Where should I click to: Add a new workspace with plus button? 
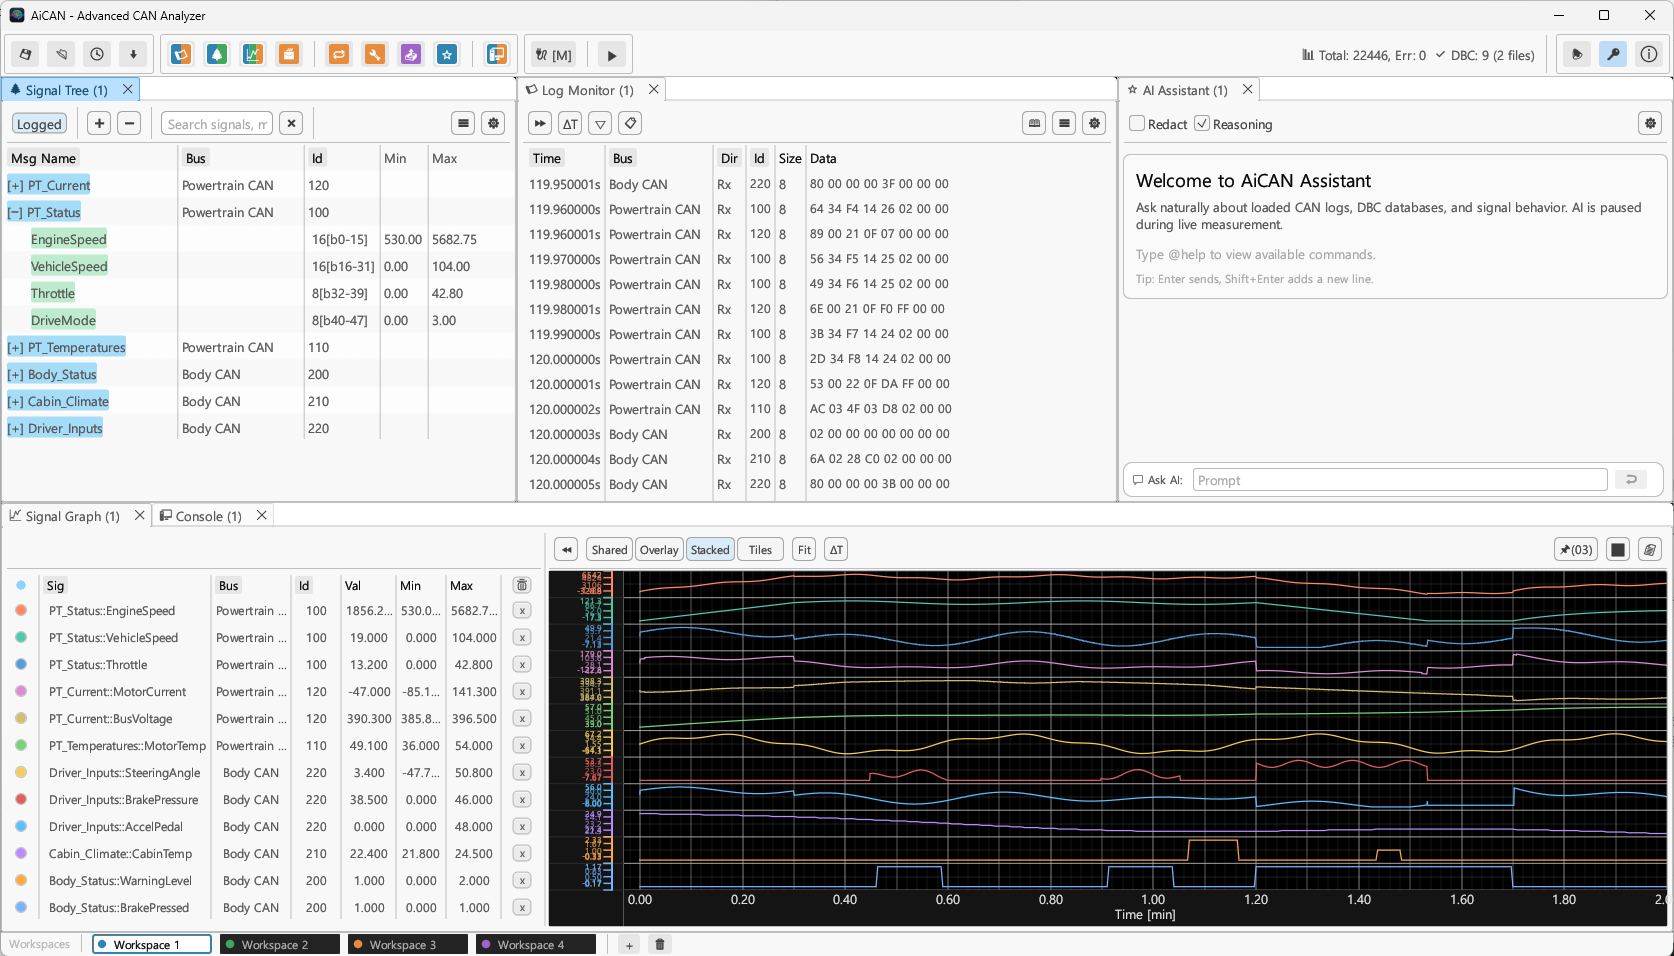point(629,944)
